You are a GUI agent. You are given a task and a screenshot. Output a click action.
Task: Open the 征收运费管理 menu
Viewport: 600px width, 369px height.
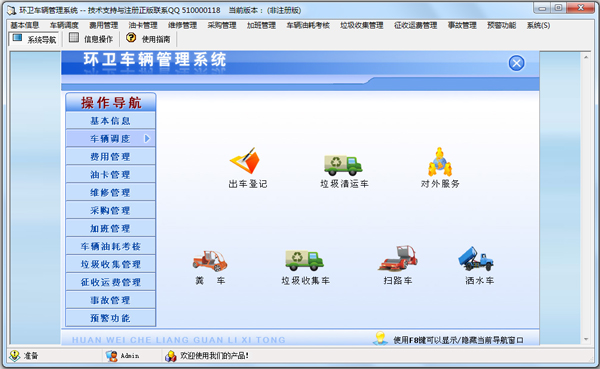coord(416,25)
